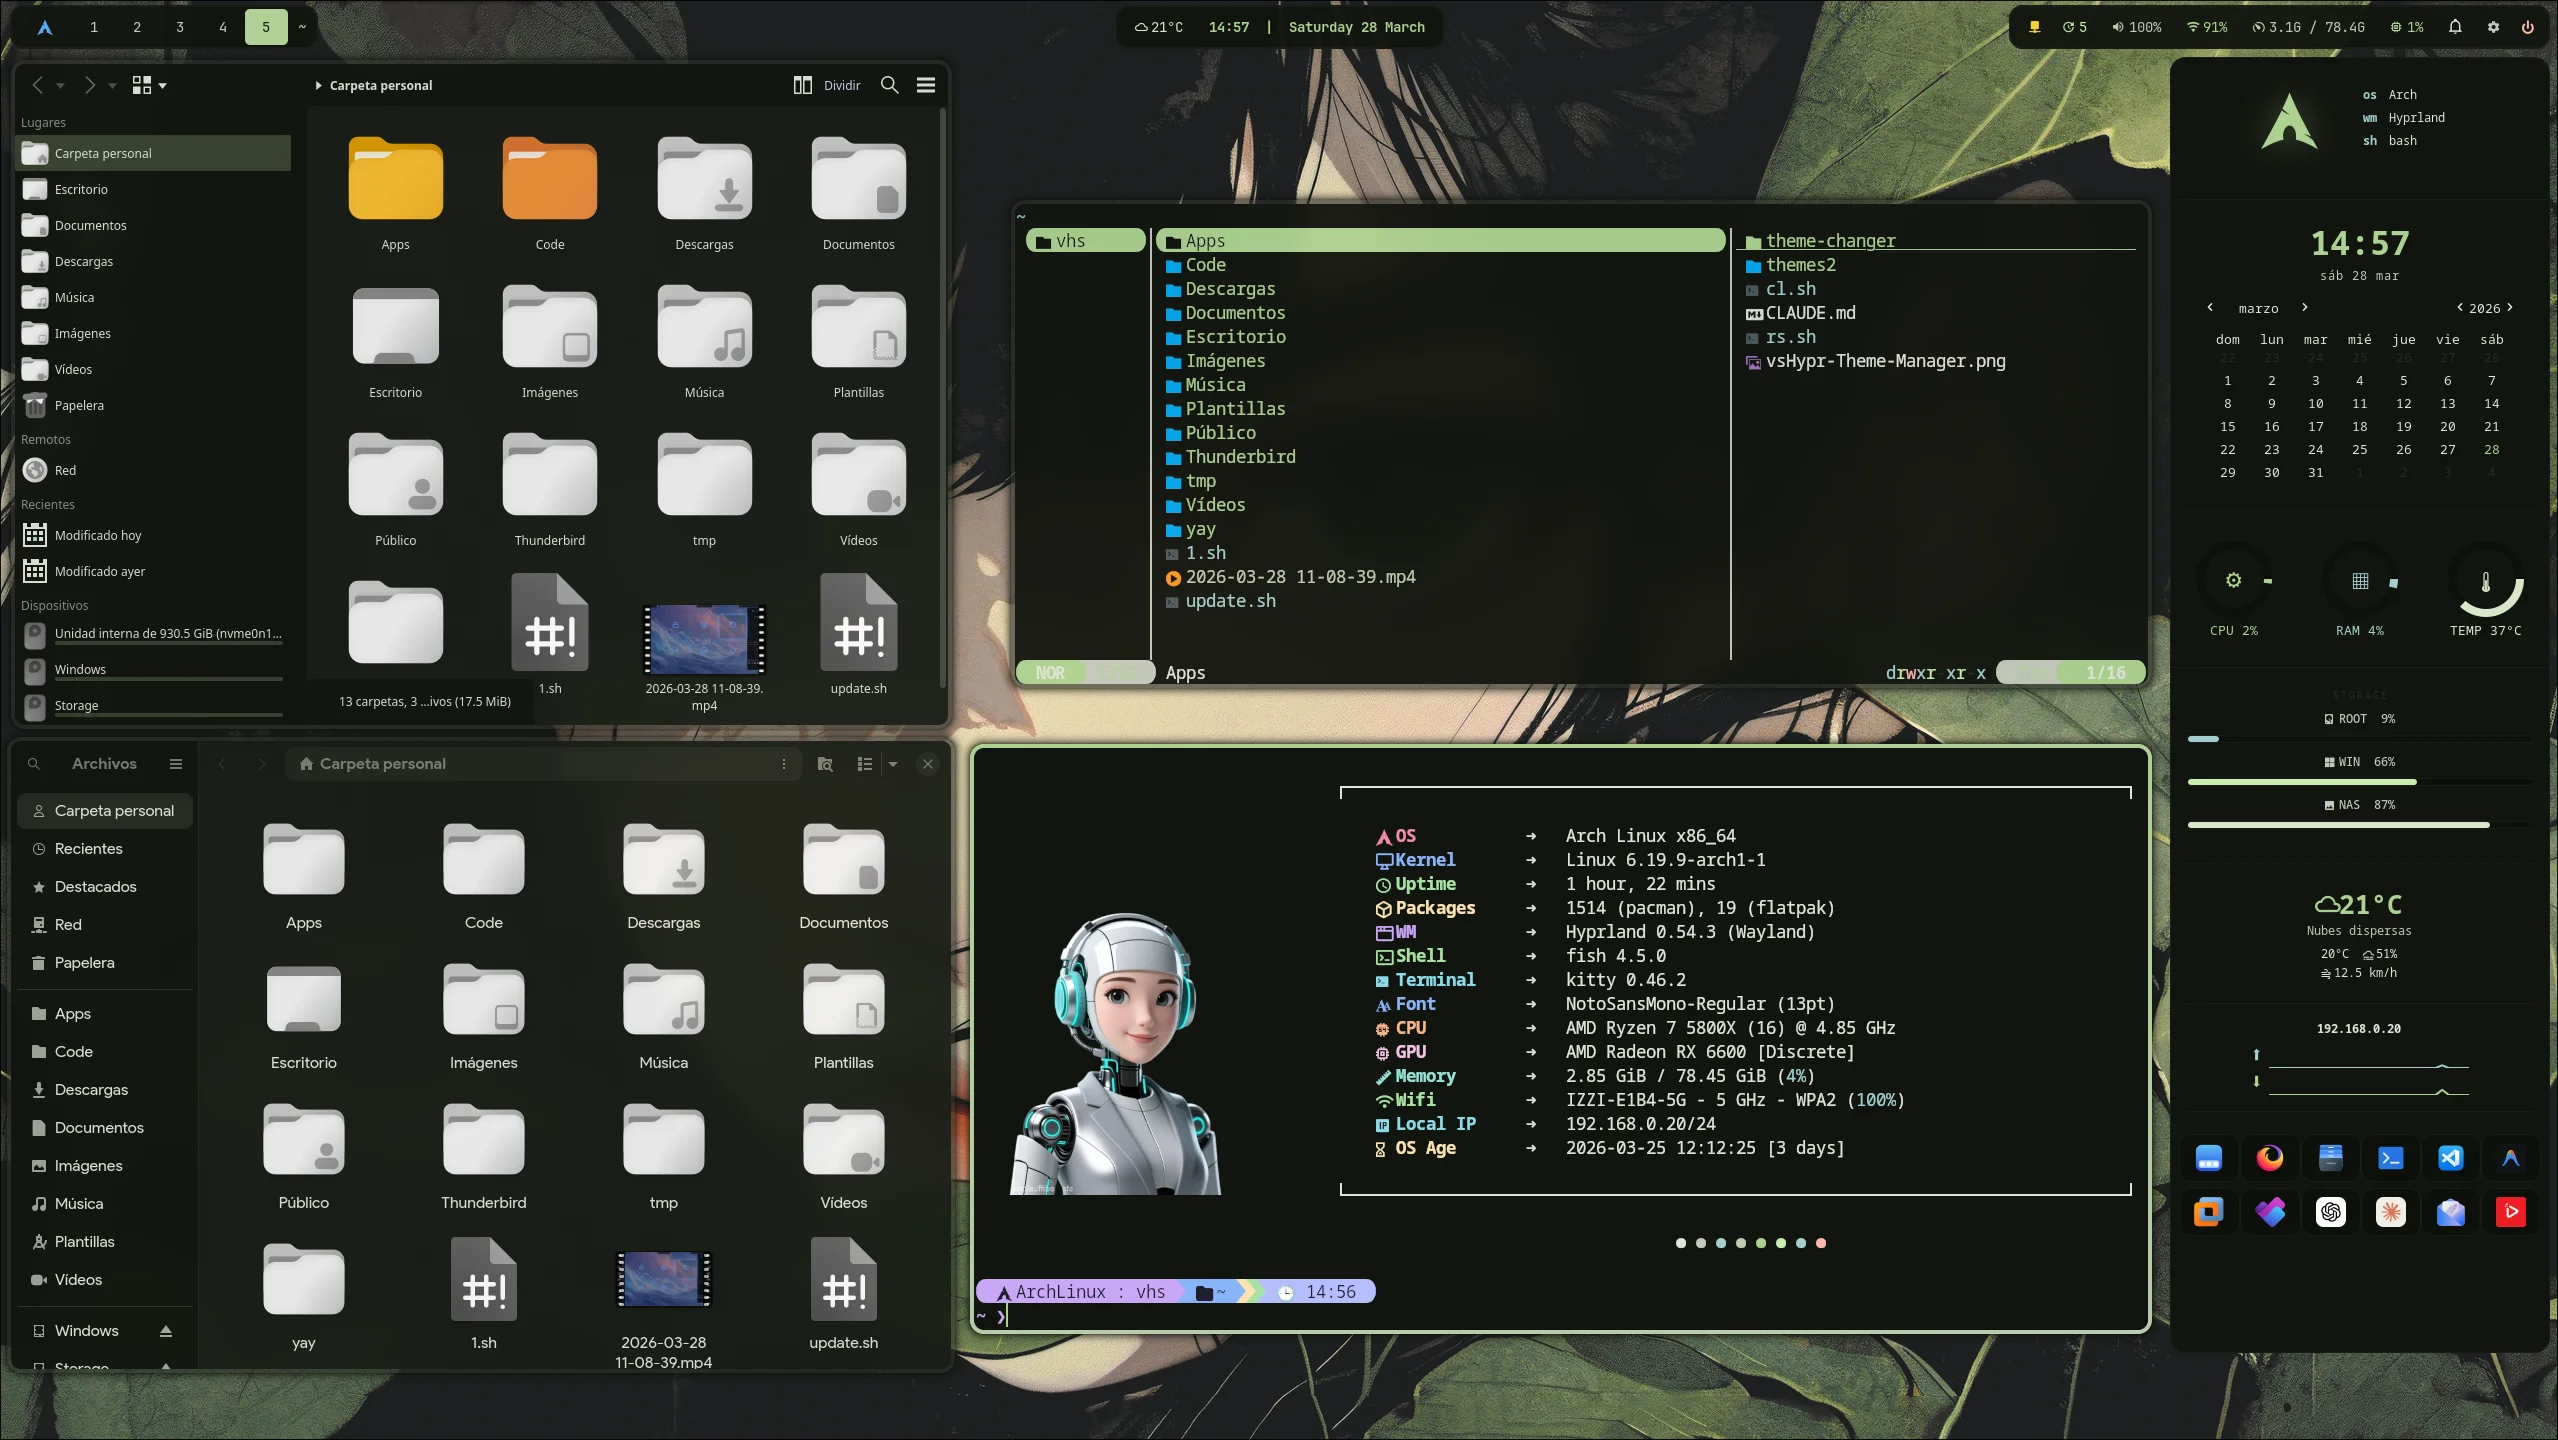This screenshot has height=1440, width=2558.
Task: Launch the blue terminal app icon
Action: 2390,1158
